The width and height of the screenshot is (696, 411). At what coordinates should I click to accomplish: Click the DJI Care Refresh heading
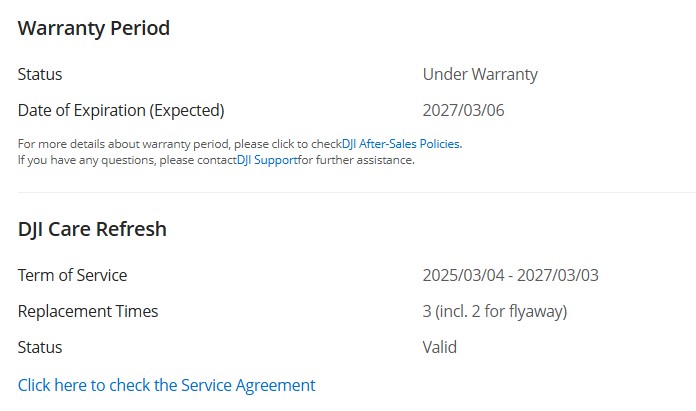pyautogui.click(x=92, y=229)
